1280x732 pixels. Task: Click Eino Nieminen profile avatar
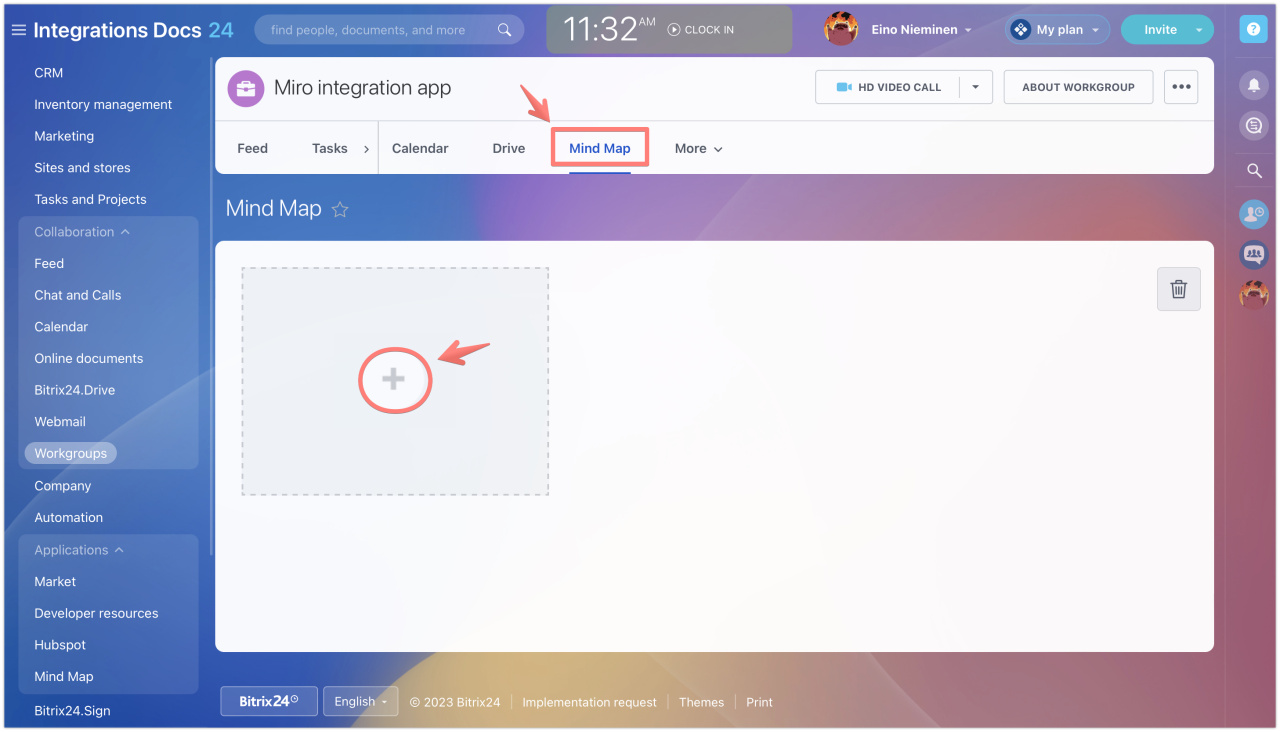tap(841, 29)
